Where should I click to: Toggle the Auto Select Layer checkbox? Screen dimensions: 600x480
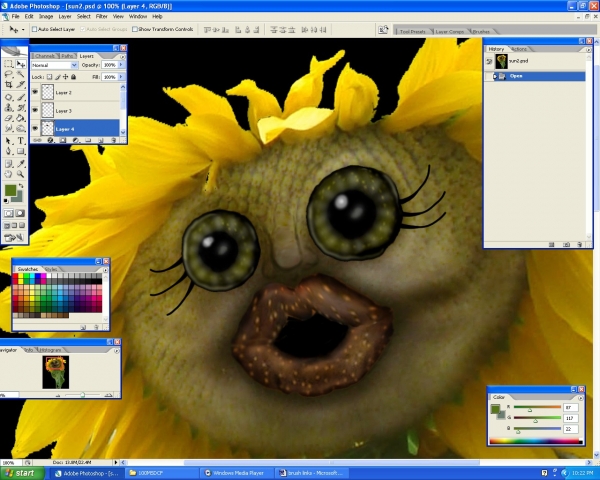[x=34, y=29]
